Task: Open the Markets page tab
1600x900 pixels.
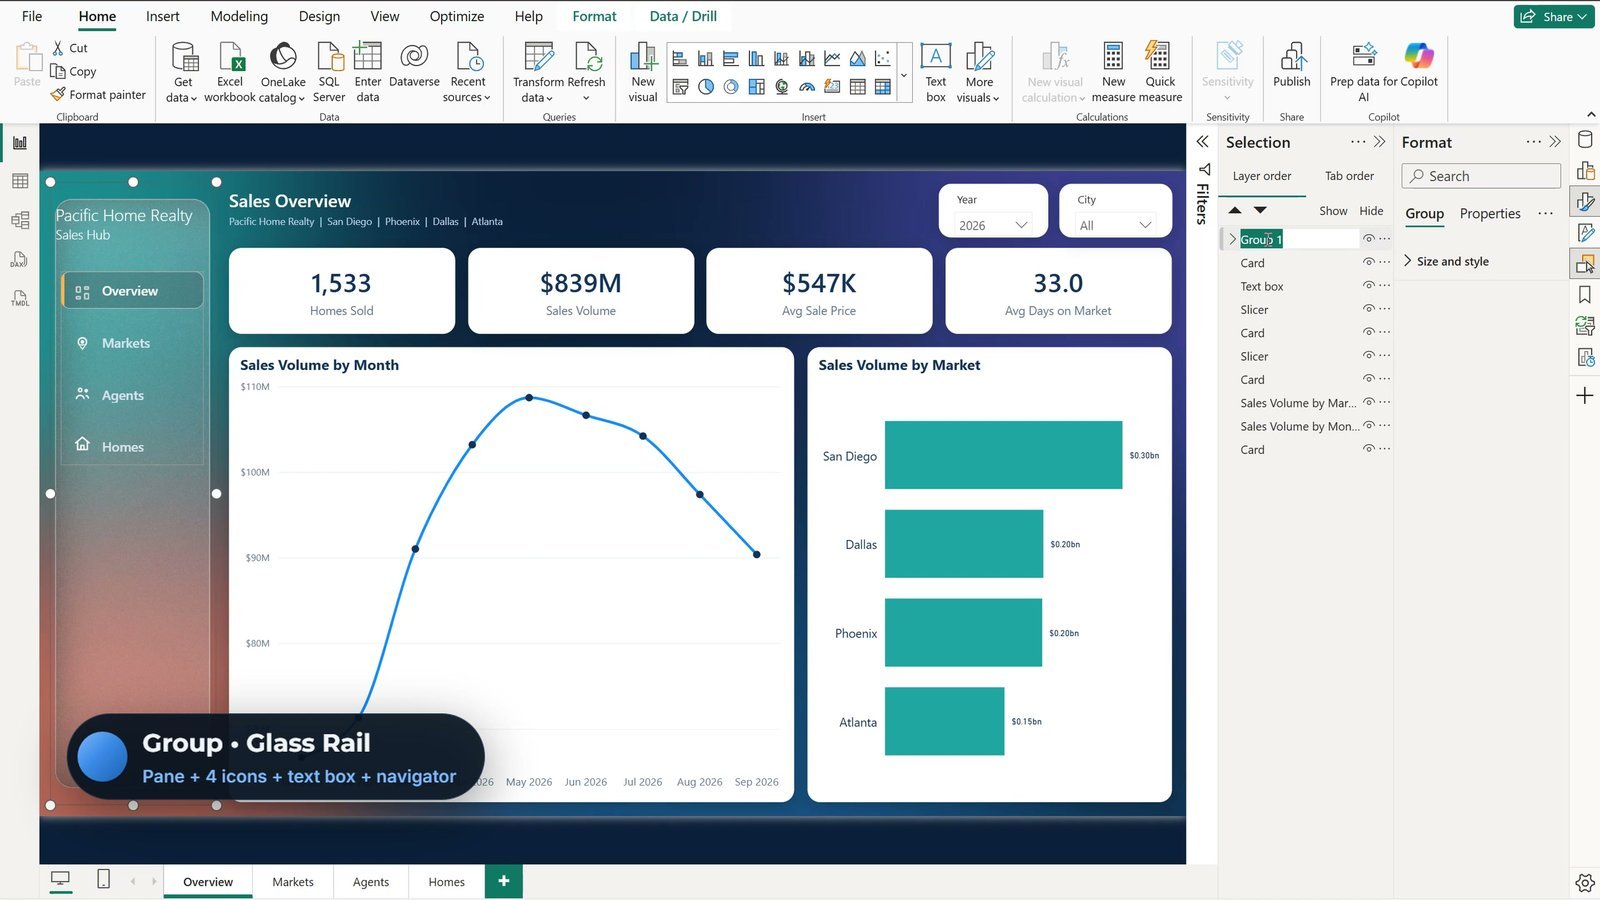Action: pyautogui.click(x=293, y=882)
